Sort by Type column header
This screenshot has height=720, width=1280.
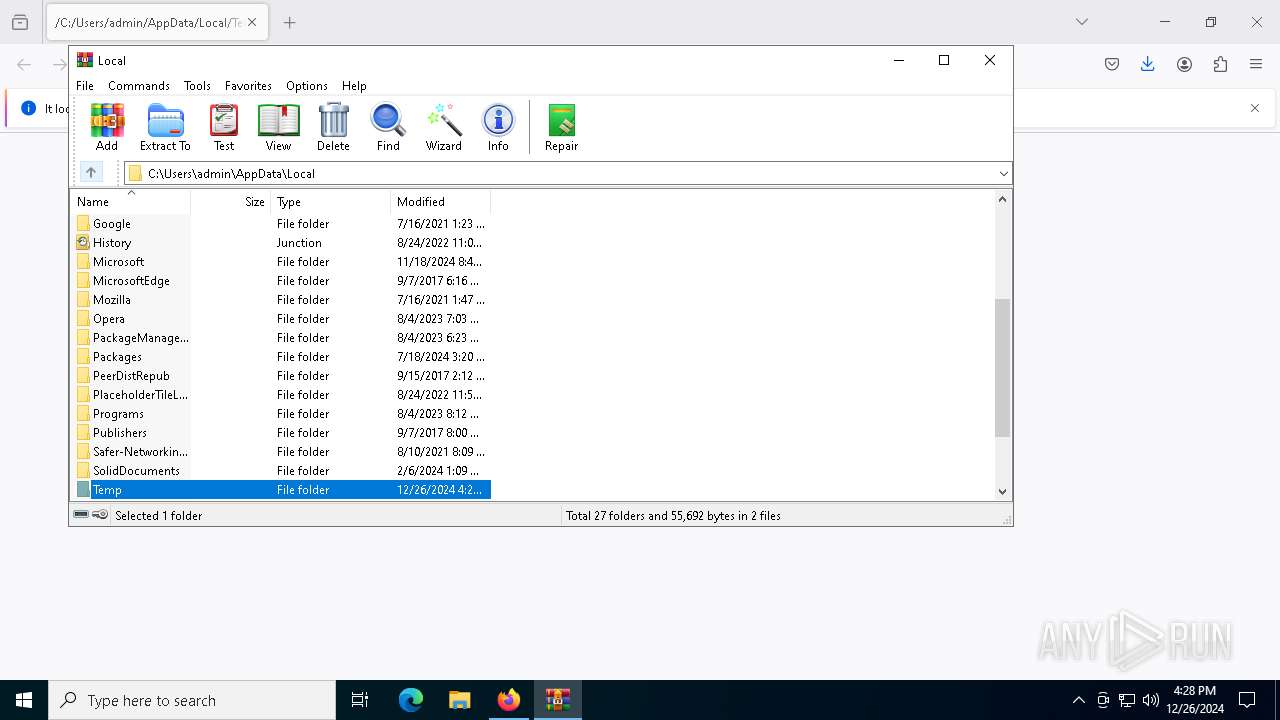[x=330, y=201]
